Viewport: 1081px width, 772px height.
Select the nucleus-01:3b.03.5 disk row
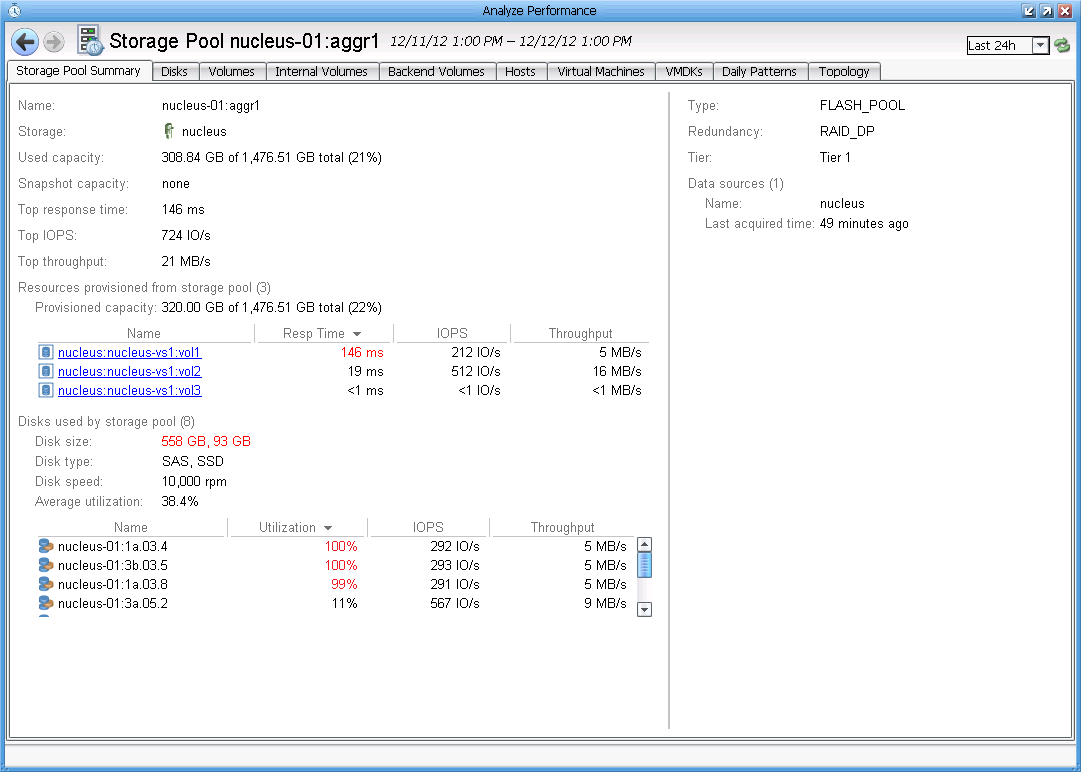(x=336, y=565)
